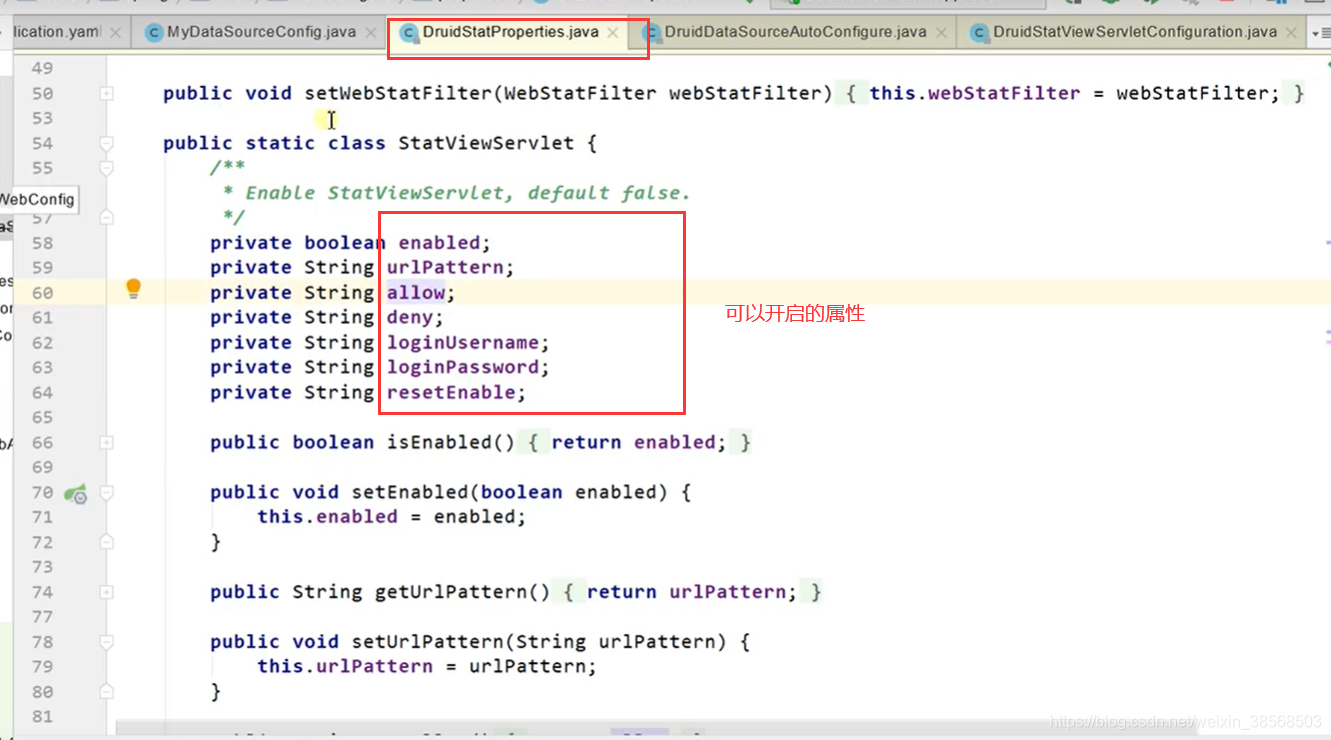This screenshot has width=1331, height=740.
Task: Click the highlighted 'allow' field name
Action: click(415, 293)
